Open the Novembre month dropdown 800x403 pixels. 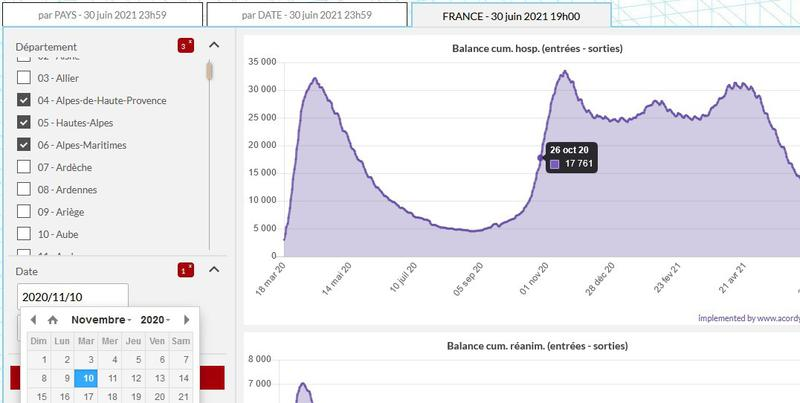(x=101, y=320)
